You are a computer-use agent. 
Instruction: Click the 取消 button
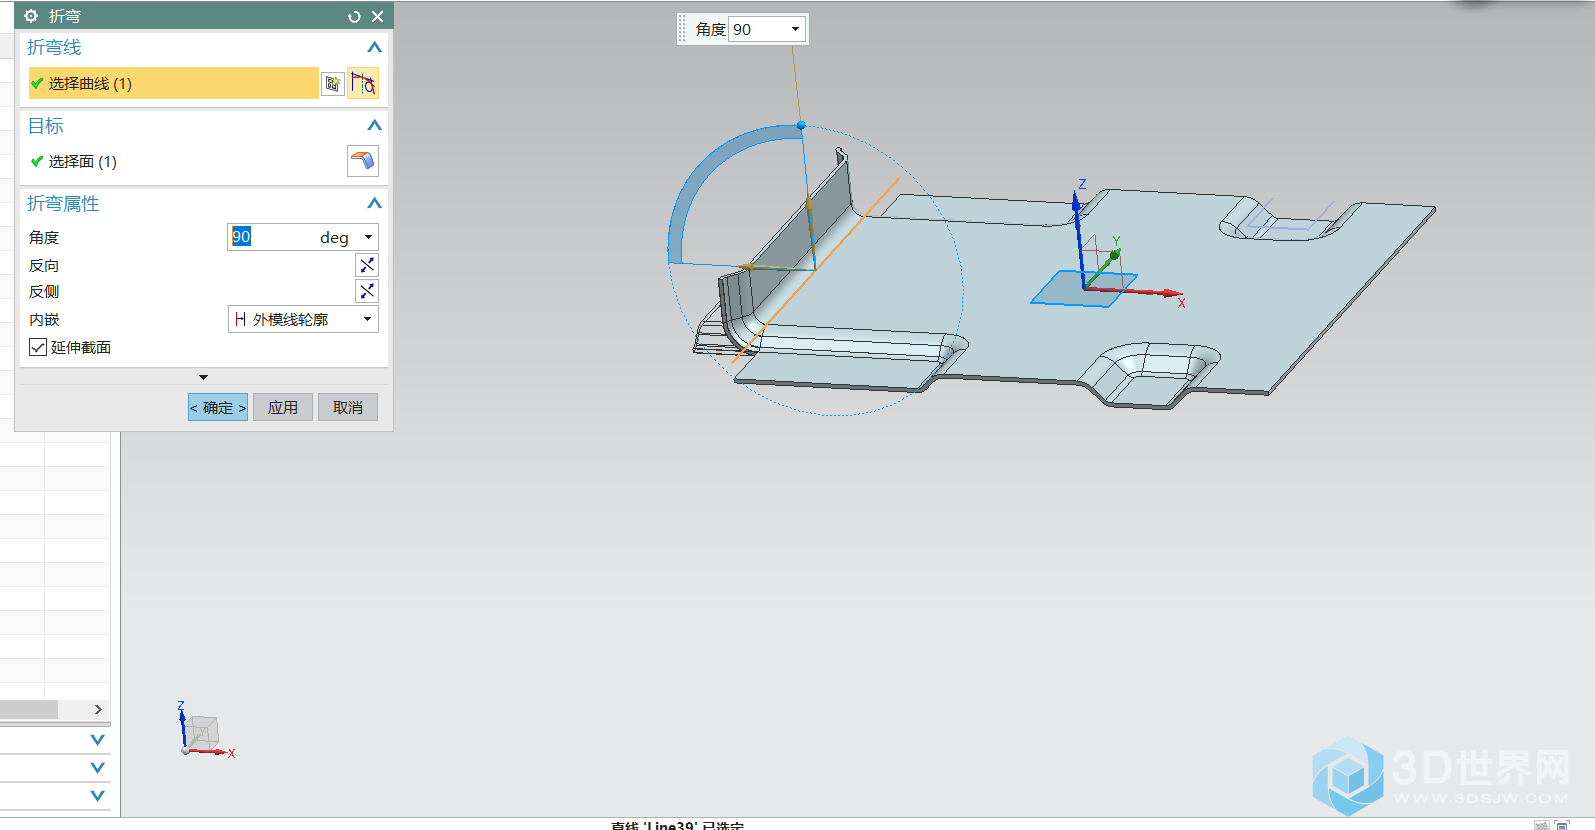tap(348, 407)
